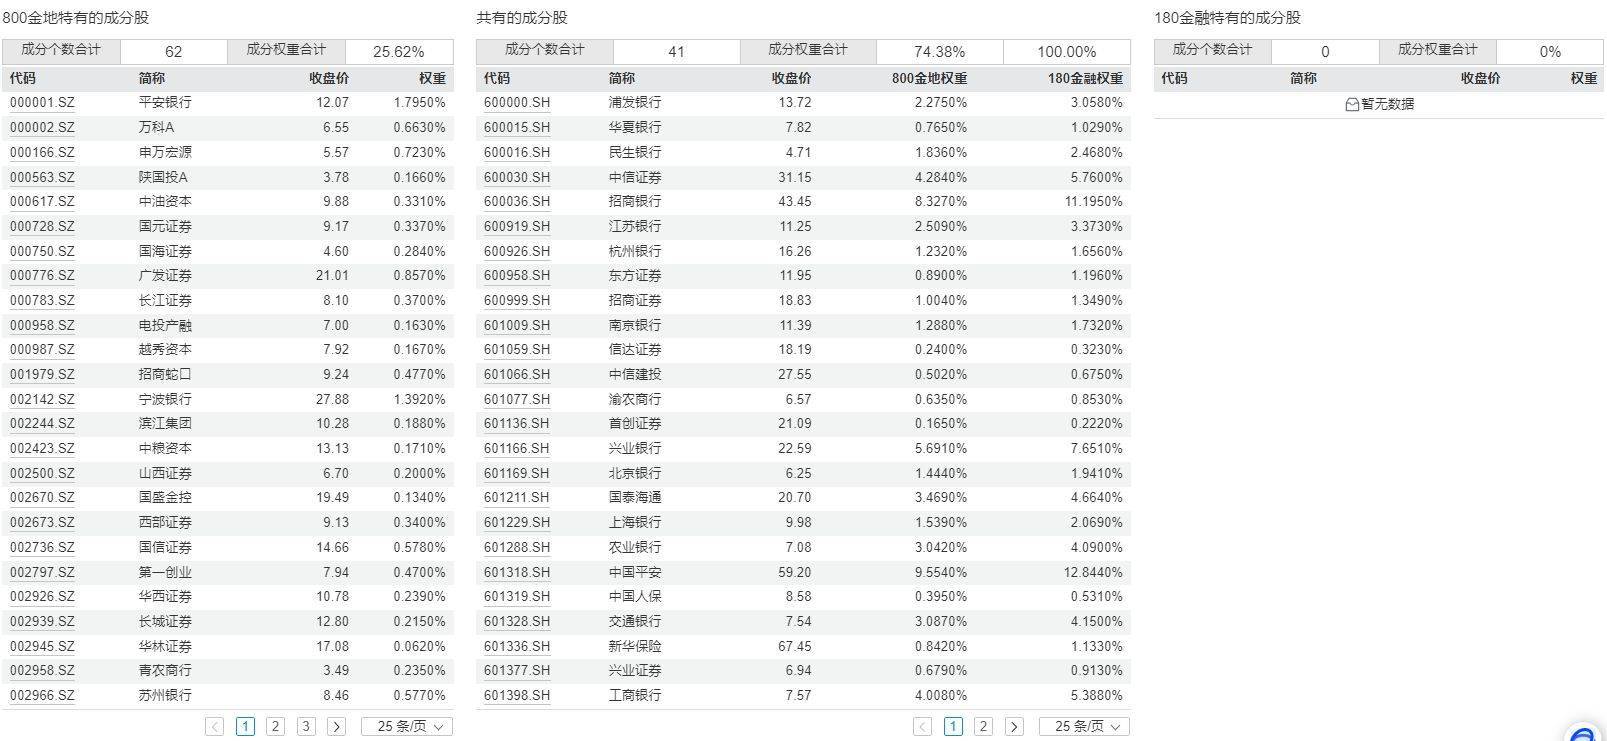Click the 共有的成分股 panel title

[x=522, y=18]
